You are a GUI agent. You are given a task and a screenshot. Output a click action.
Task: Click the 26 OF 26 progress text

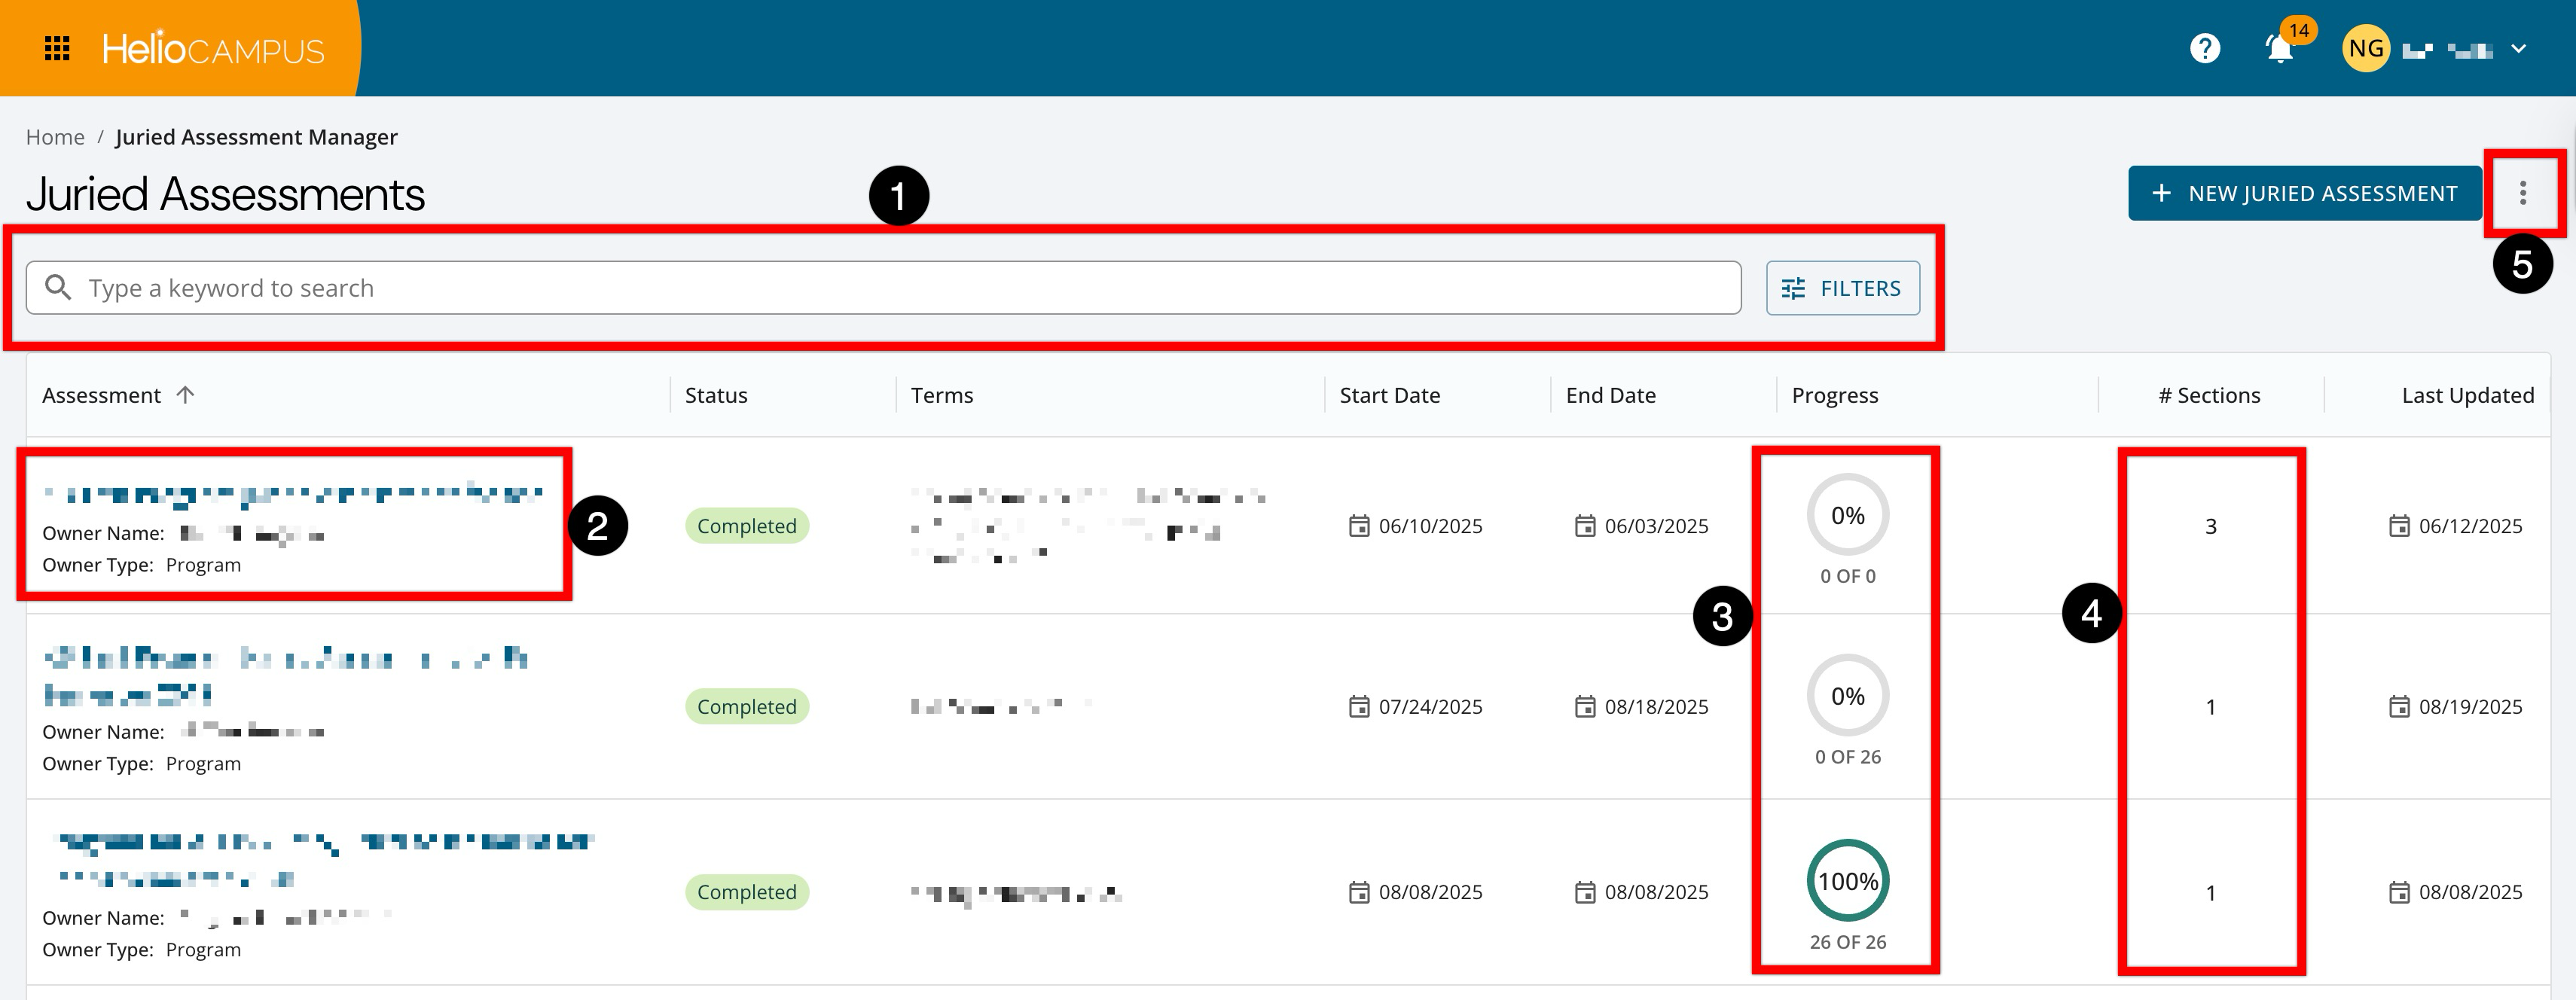1848,942
